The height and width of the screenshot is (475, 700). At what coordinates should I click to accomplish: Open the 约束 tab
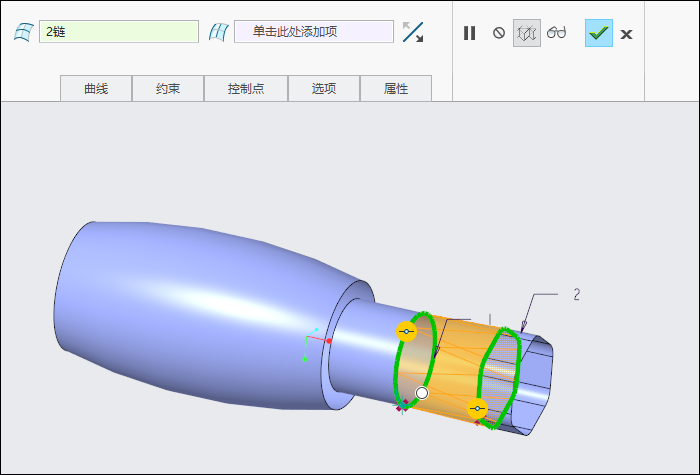(168, 88)
